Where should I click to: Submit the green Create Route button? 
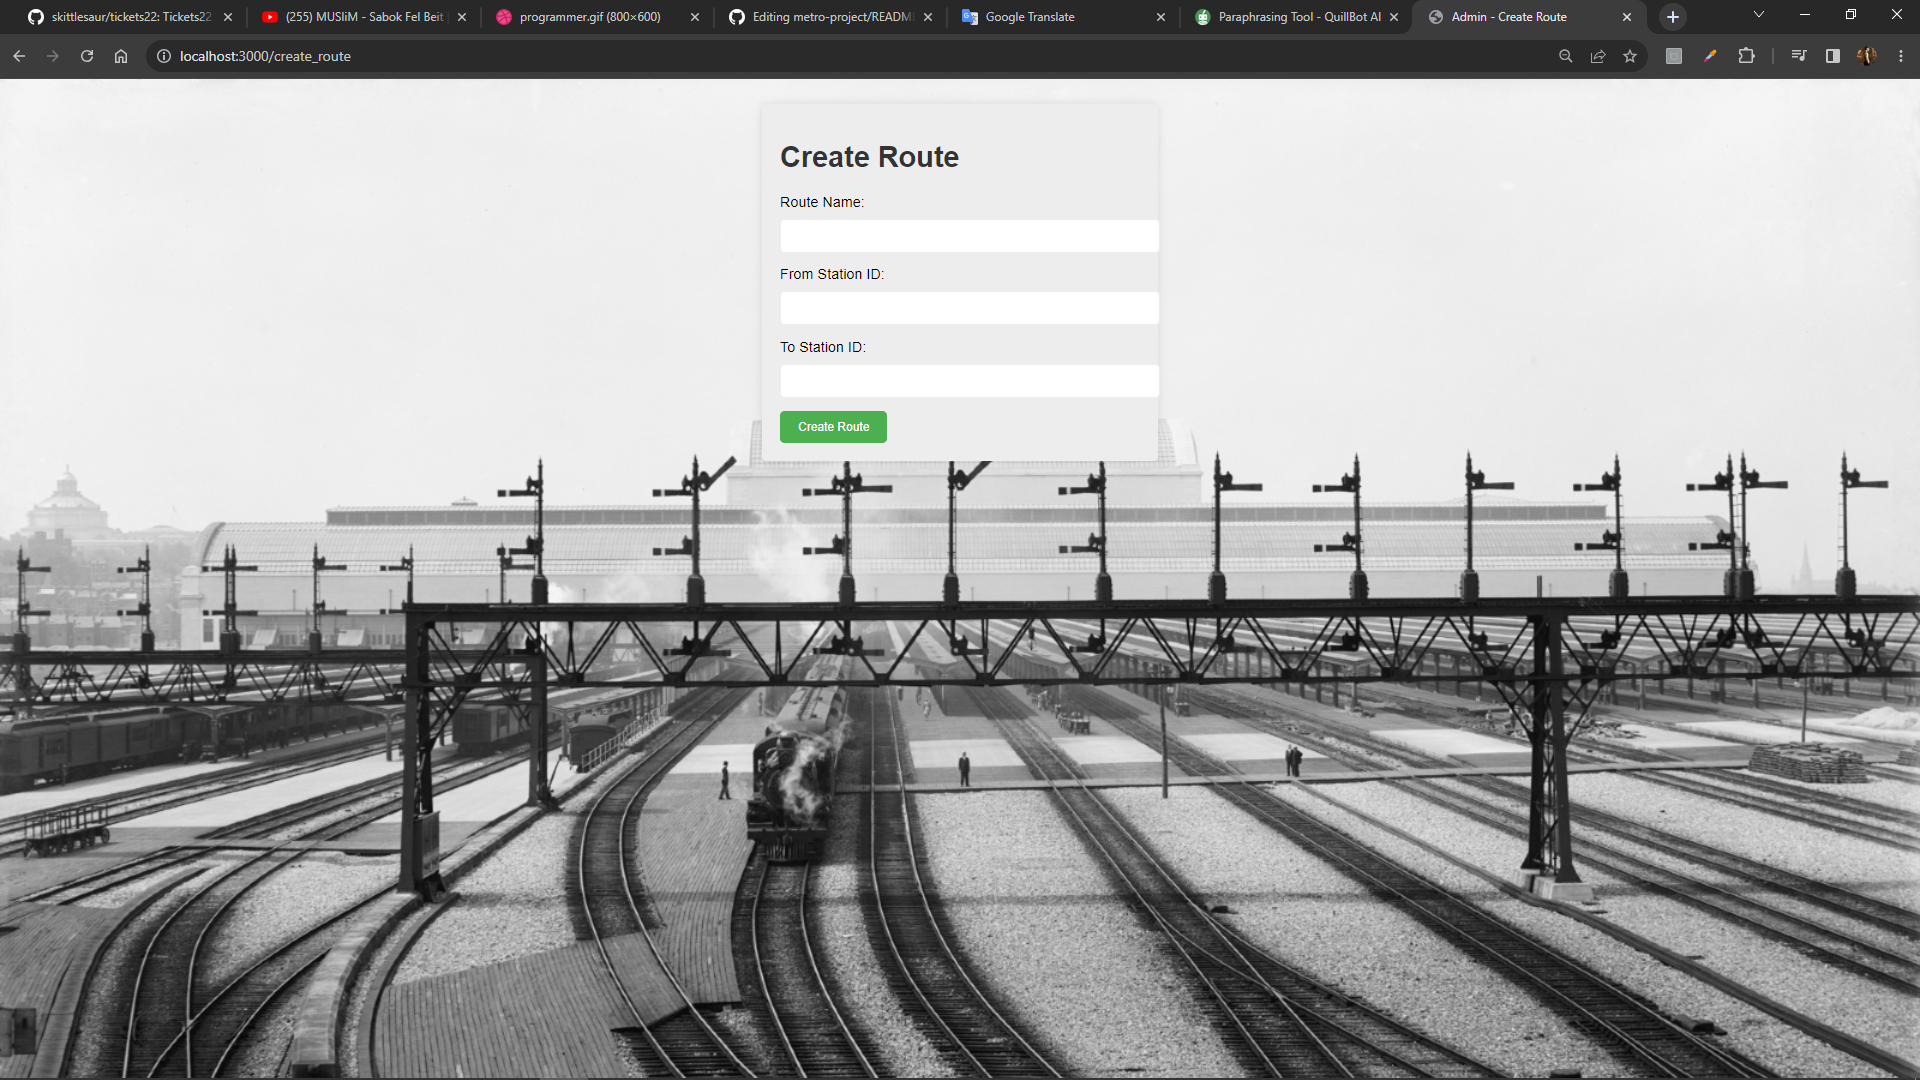point(833,427)
